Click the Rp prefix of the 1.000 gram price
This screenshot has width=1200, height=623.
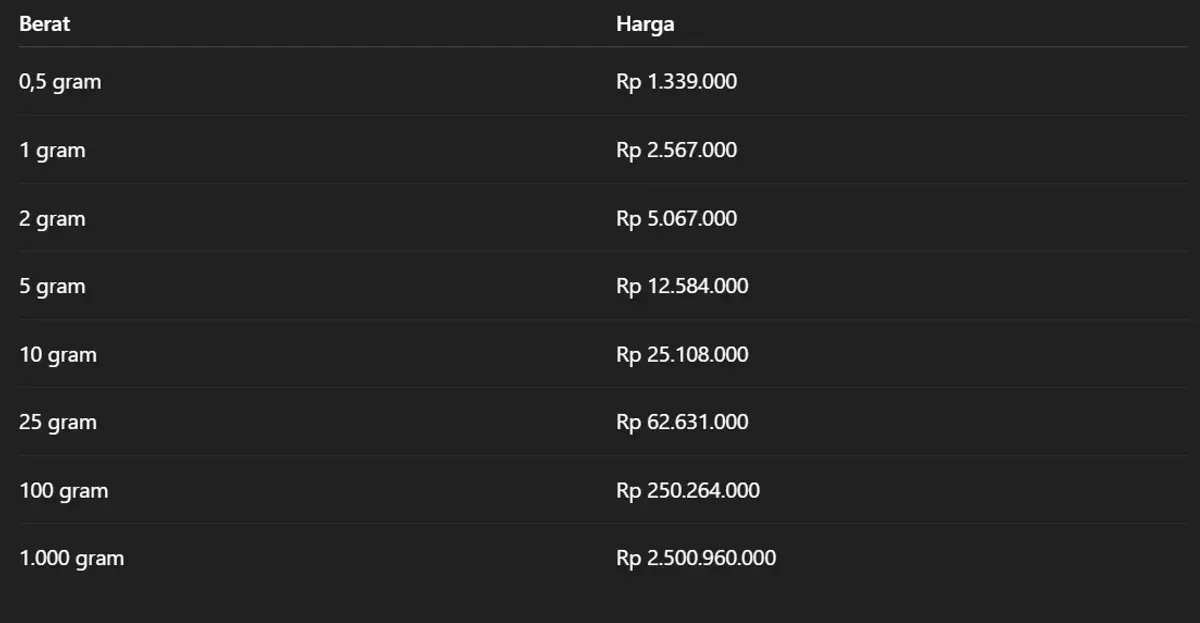[628, 559]
